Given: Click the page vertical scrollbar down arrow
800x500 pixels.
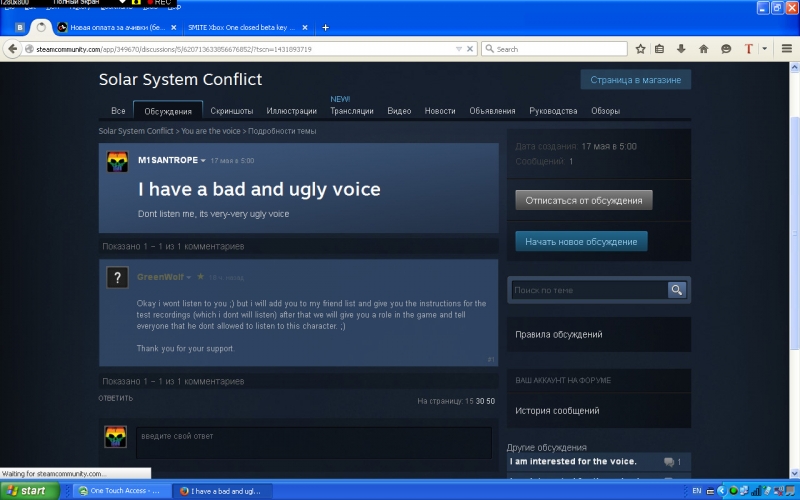Looking at the screenshot, I should coord(794,473).
